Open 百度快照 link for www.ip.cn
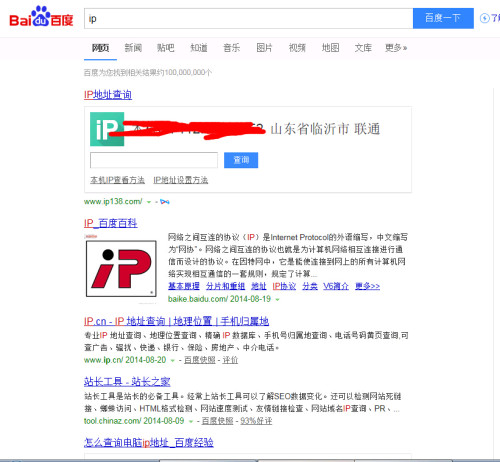 click(x=199, y=360)
